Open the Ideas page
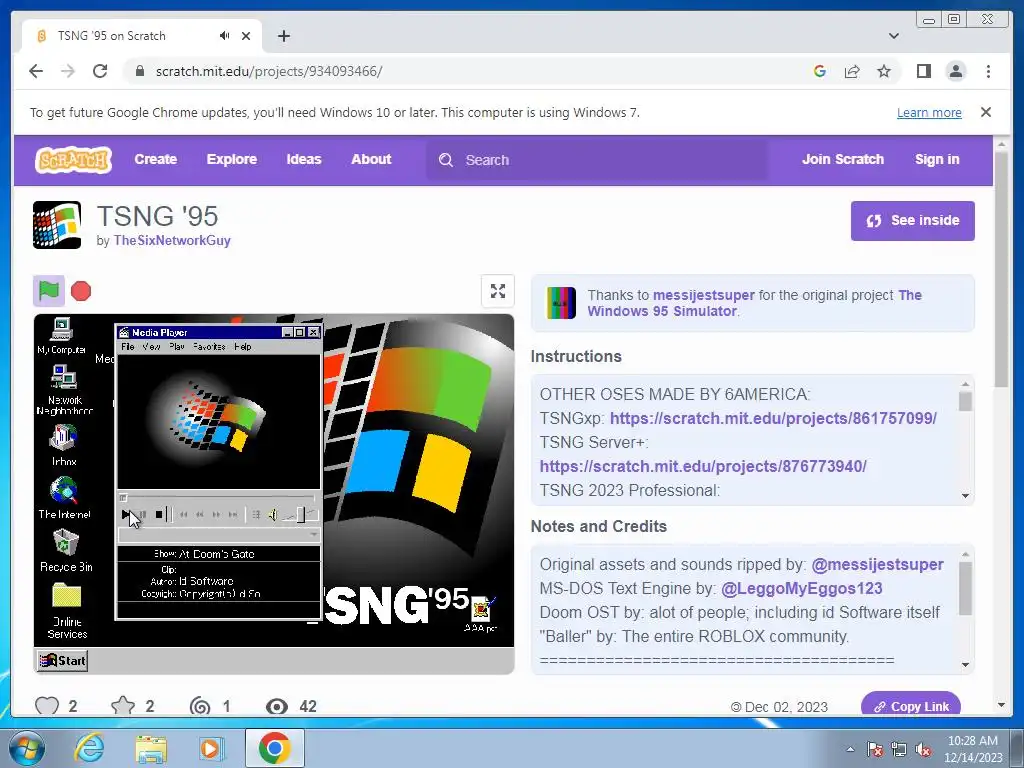The width and height of the screenshot is (1024, 768). (304, 159)
